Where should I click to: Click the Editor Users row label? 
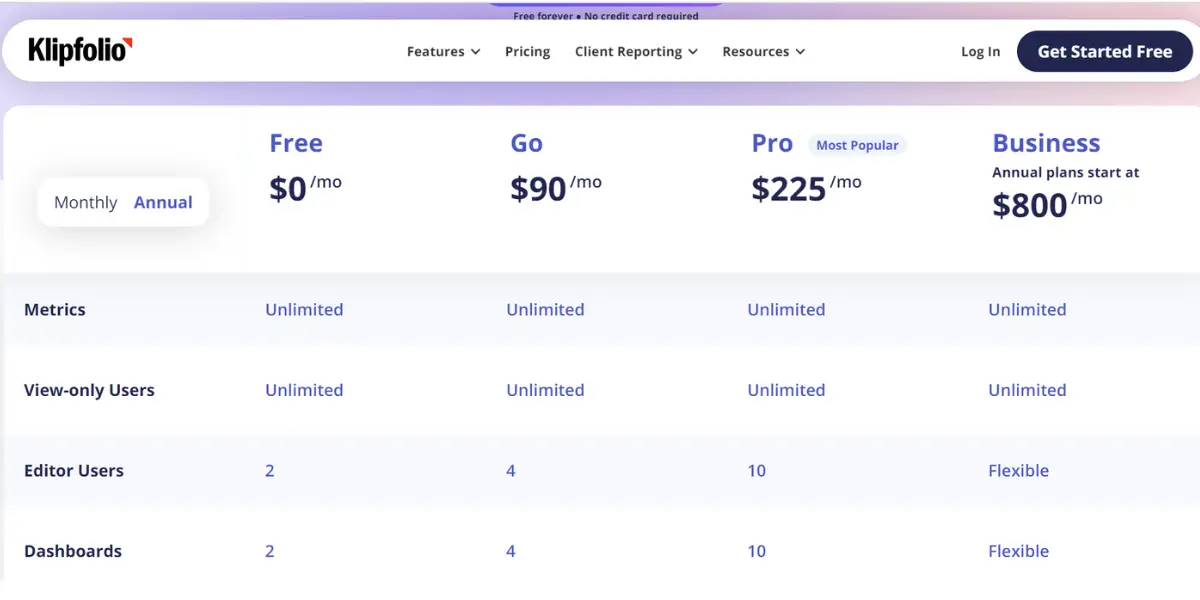tap(74, 471)
